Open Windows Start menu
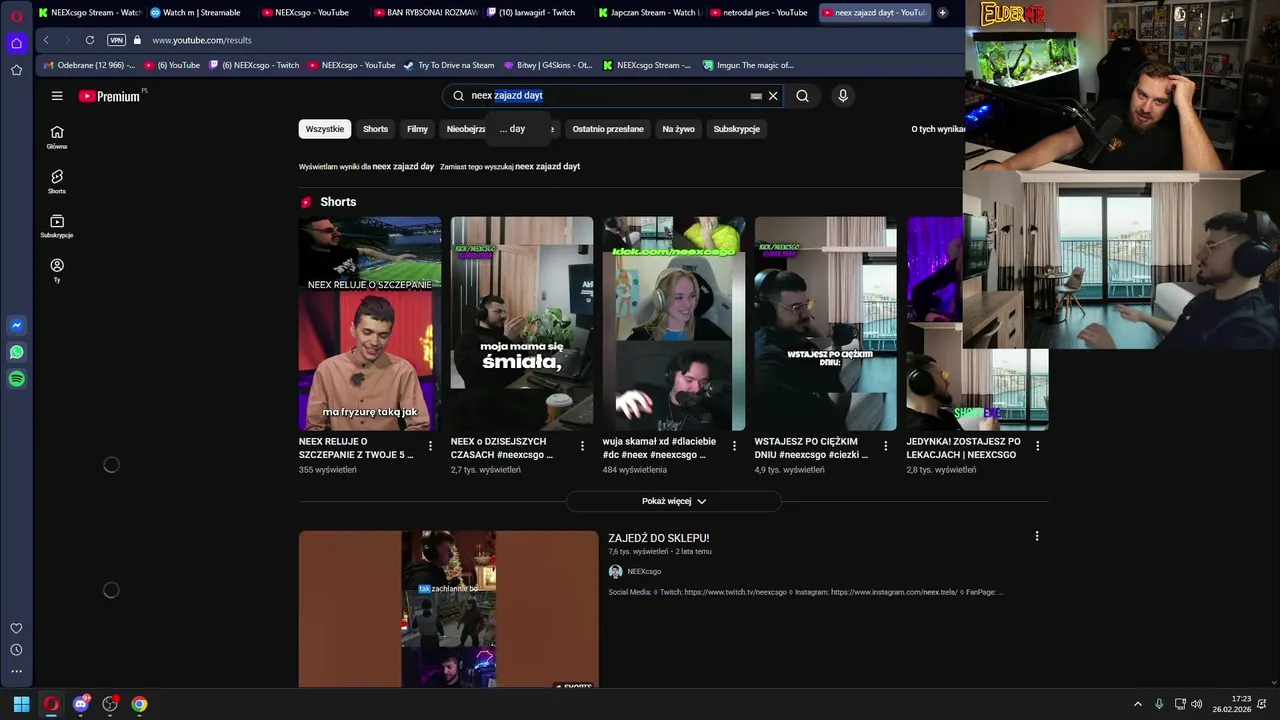This screenshot has height=720, width=1280. (21, 704)
